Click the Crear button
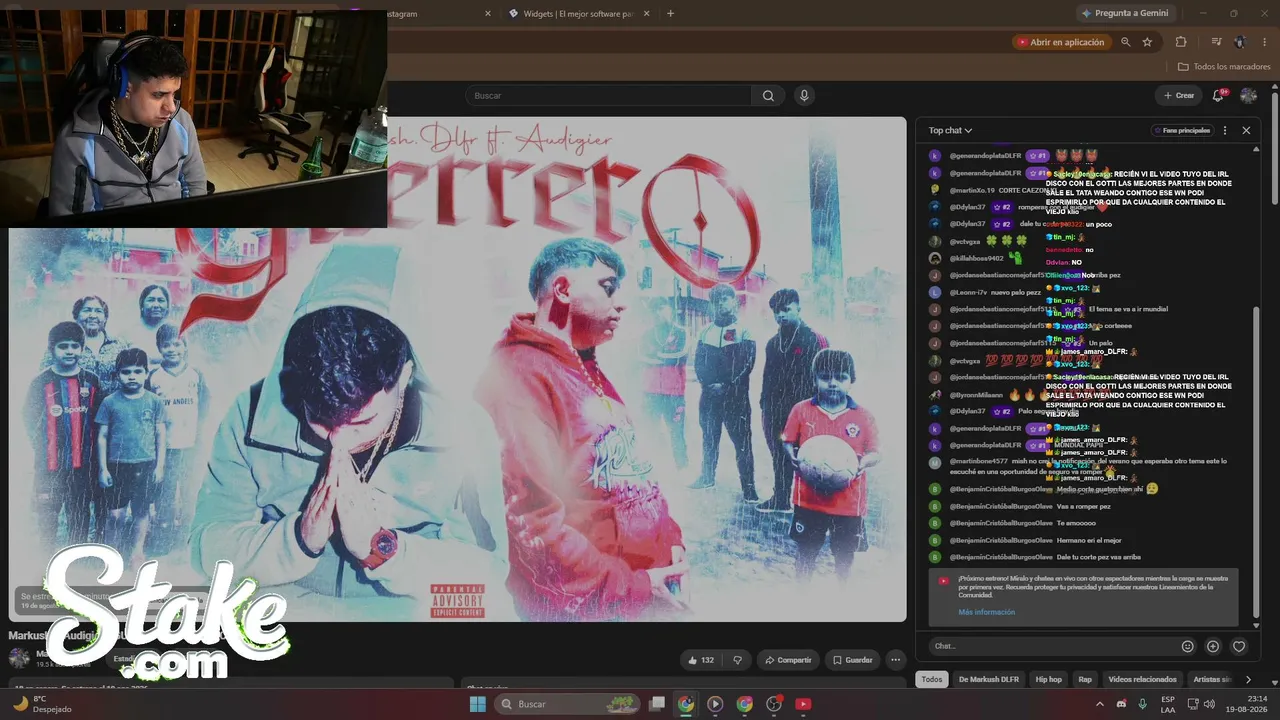Screen dimensions: 1280x720 (x=1178, y=95)
